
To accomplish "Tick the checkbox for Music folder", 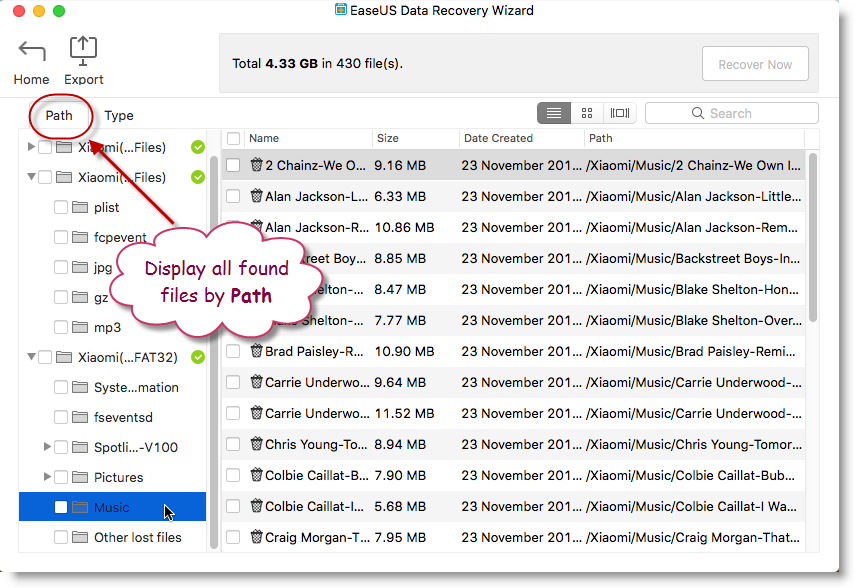I will click(61, 507).
